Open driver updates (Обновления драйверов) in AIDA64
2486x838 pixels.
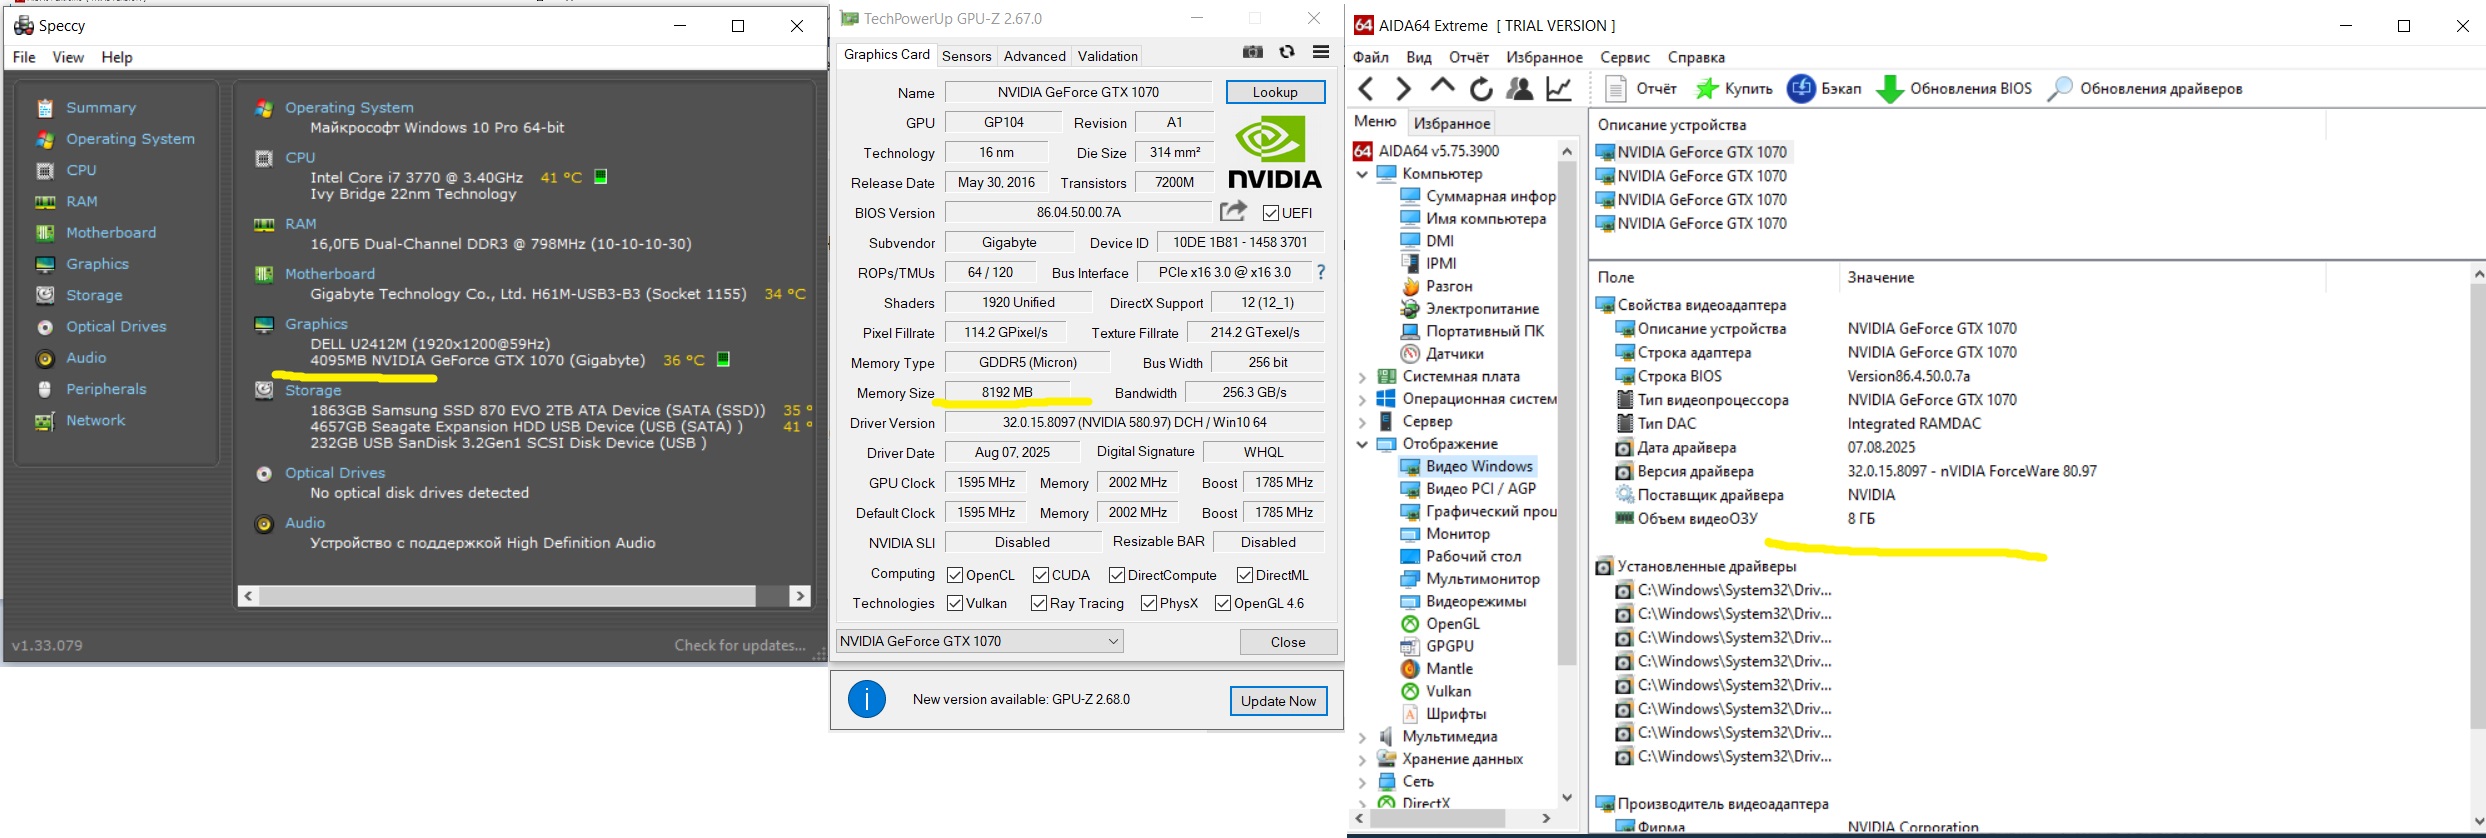click(2144, 89)
